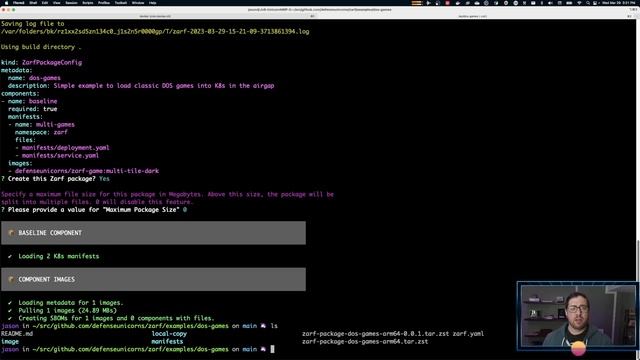Open the Edit menu

[x=45, y=3]
